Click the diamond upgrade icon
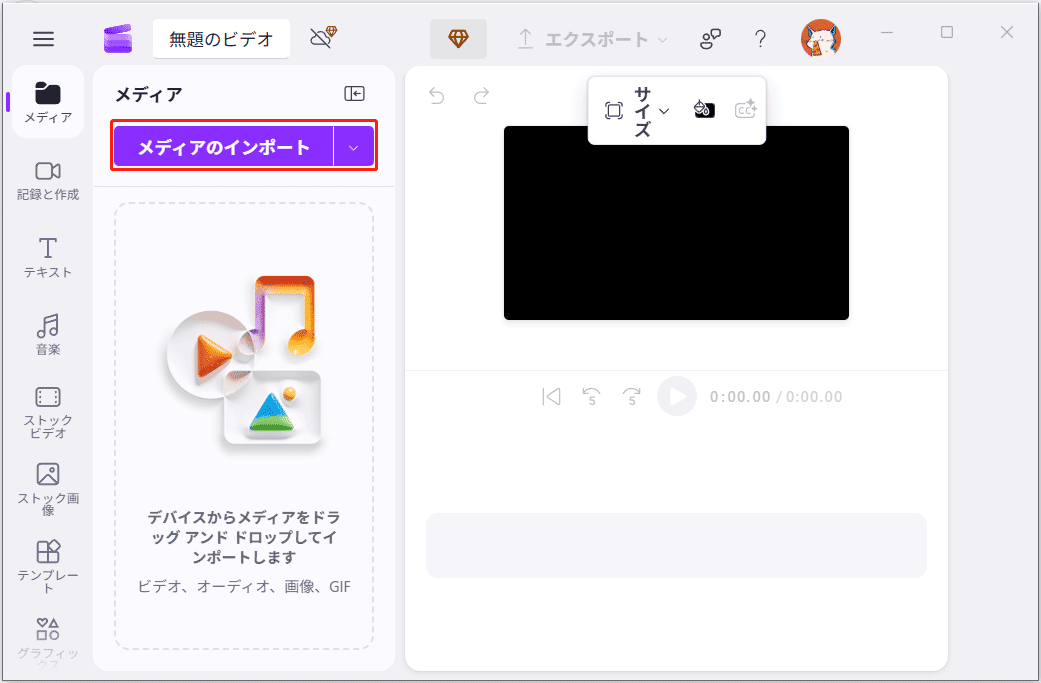1041x683 pixels. [x=458, y=38]
